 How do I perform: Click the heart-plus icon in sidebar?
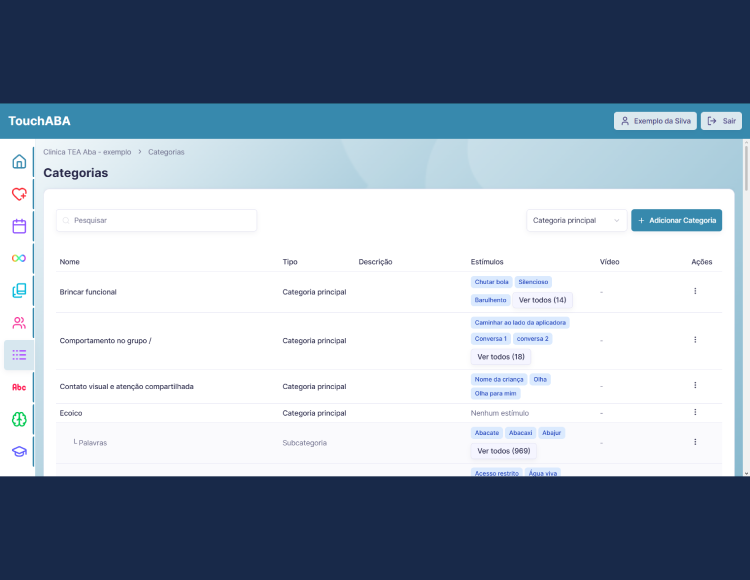[19, 194]
